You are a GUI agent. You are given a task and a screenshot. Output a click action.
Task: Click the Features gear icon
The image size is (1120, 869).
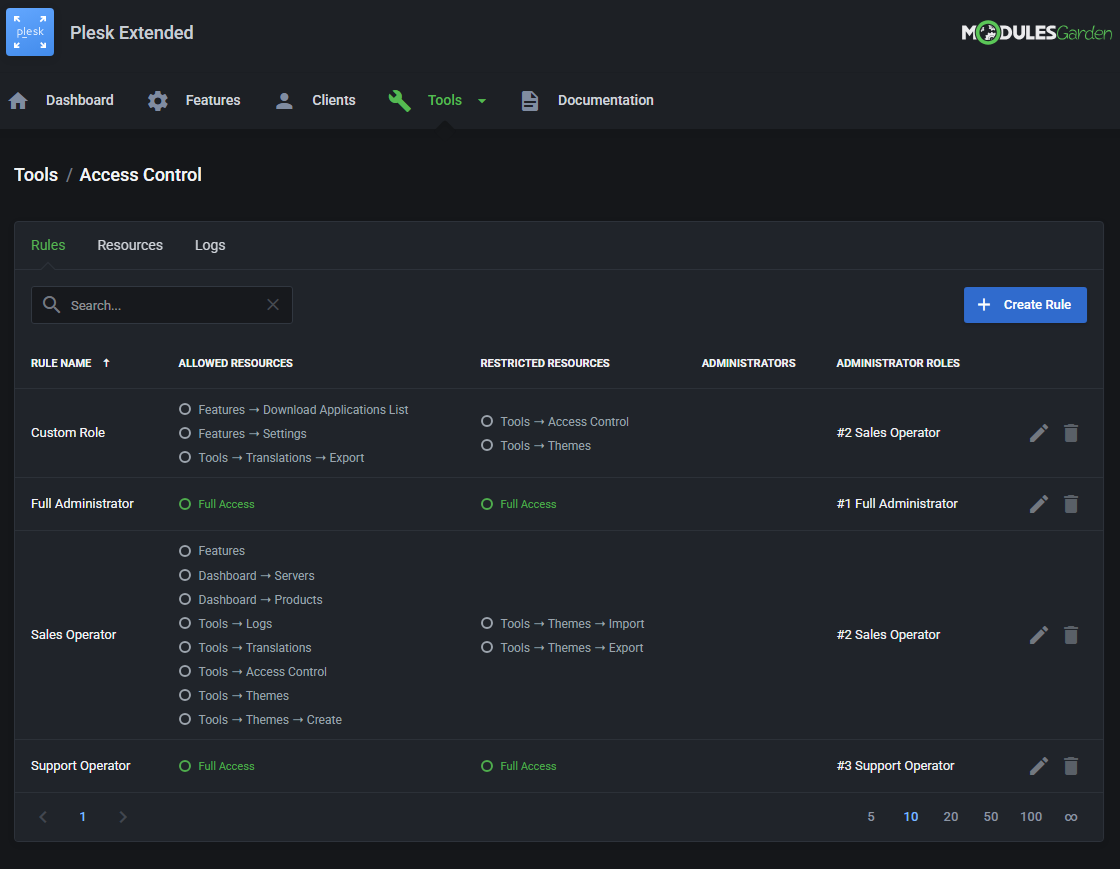click(158, 101)
